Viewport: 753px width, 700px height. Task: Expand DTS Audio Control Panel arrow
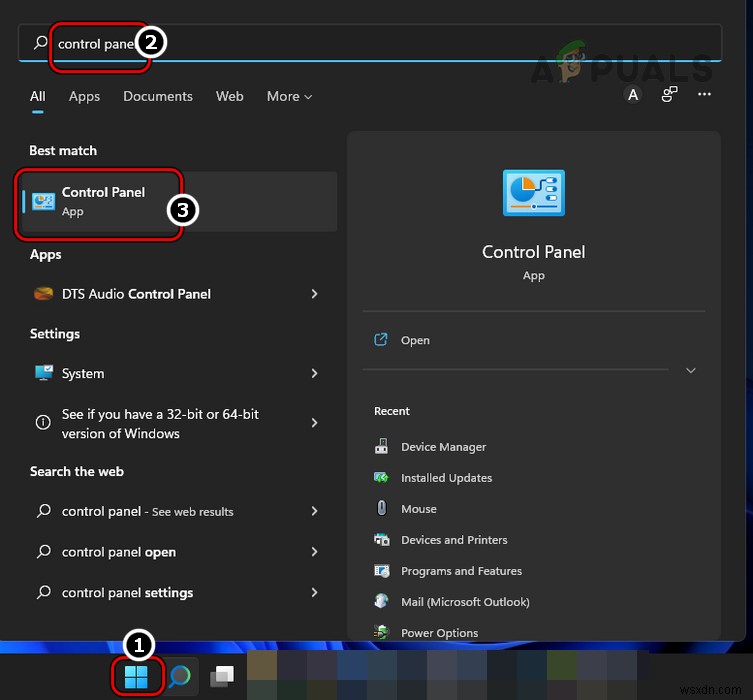(314, 294)
